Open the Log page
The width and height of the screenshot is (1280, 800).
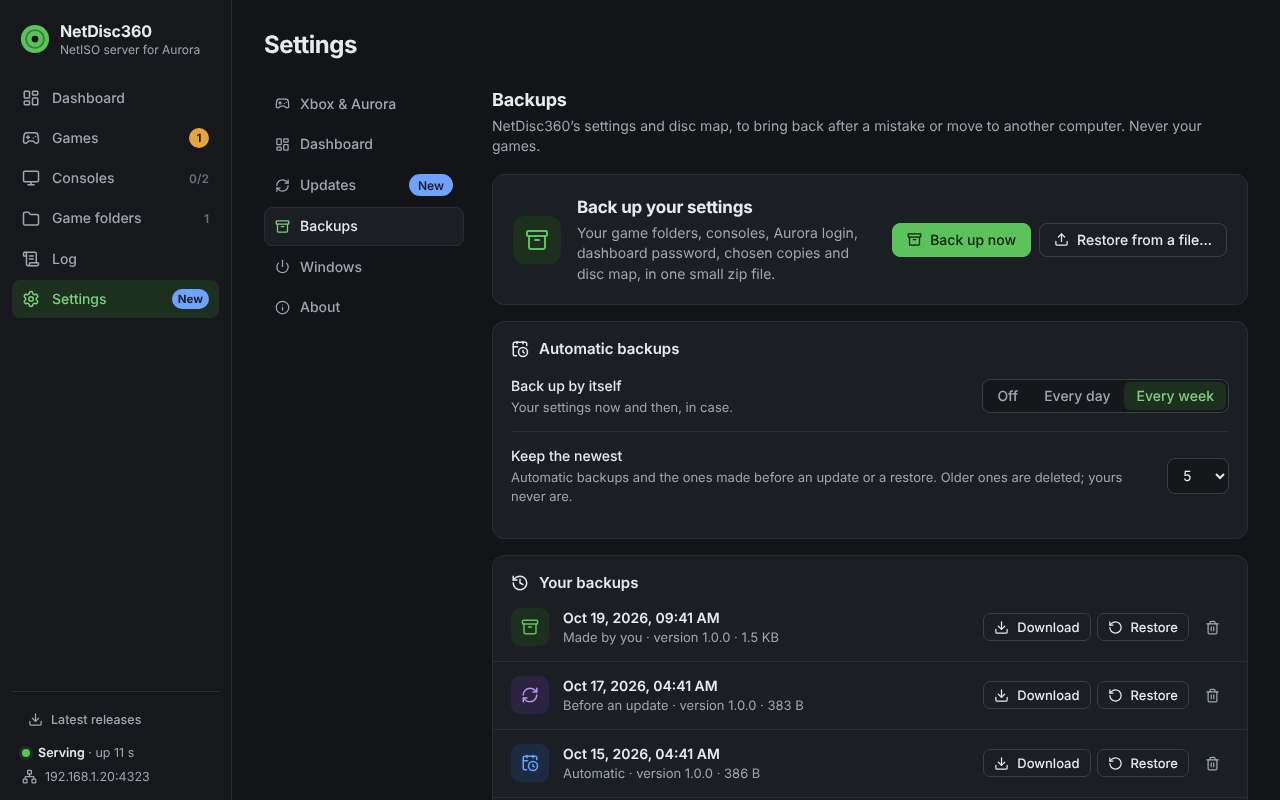point(115,259)
